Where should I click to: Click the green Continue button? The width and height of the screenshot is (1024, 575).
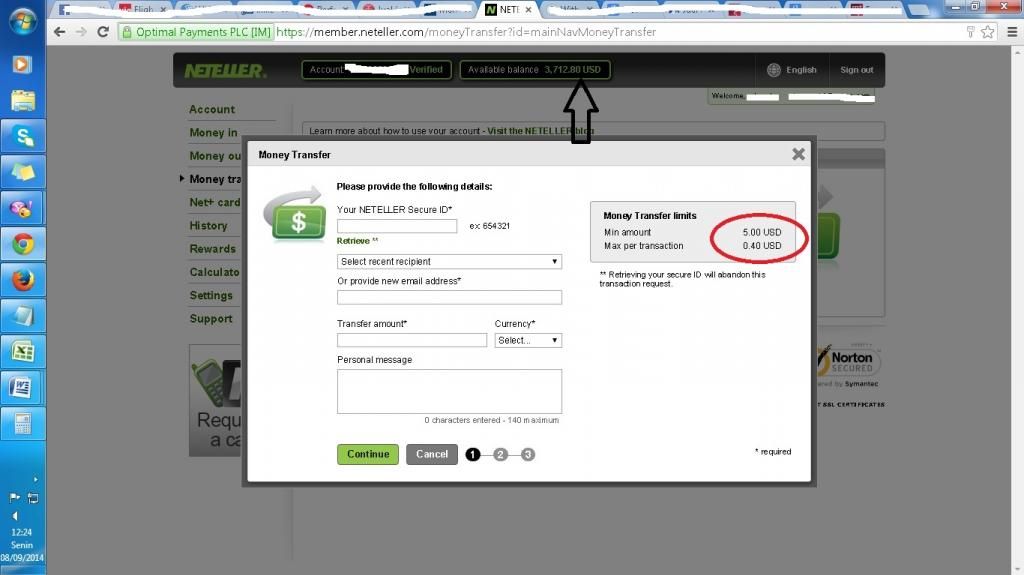tap(368, 454)
